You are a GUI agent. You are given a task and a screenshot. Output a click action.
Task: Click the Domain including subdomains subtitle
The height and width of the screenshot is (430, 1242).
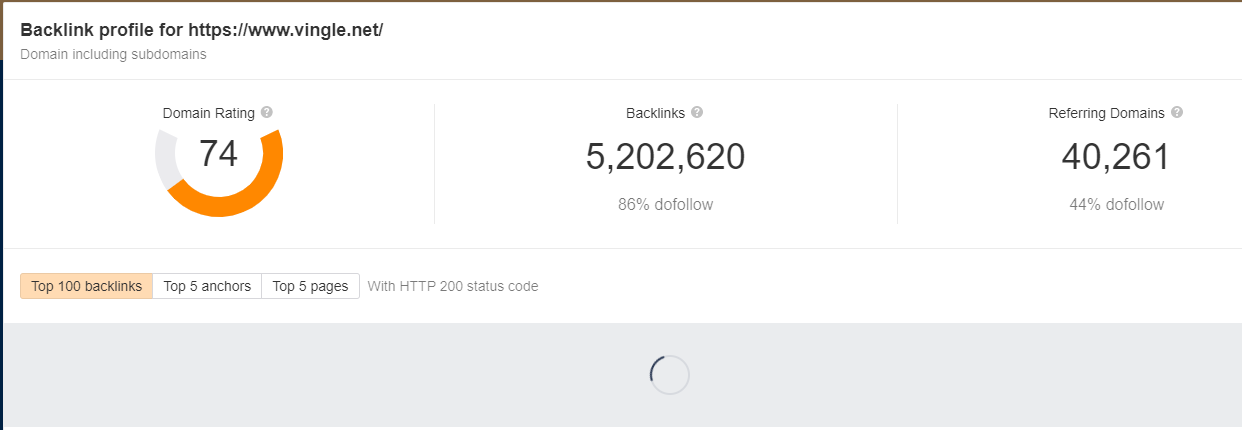click(x=113, y=54)
